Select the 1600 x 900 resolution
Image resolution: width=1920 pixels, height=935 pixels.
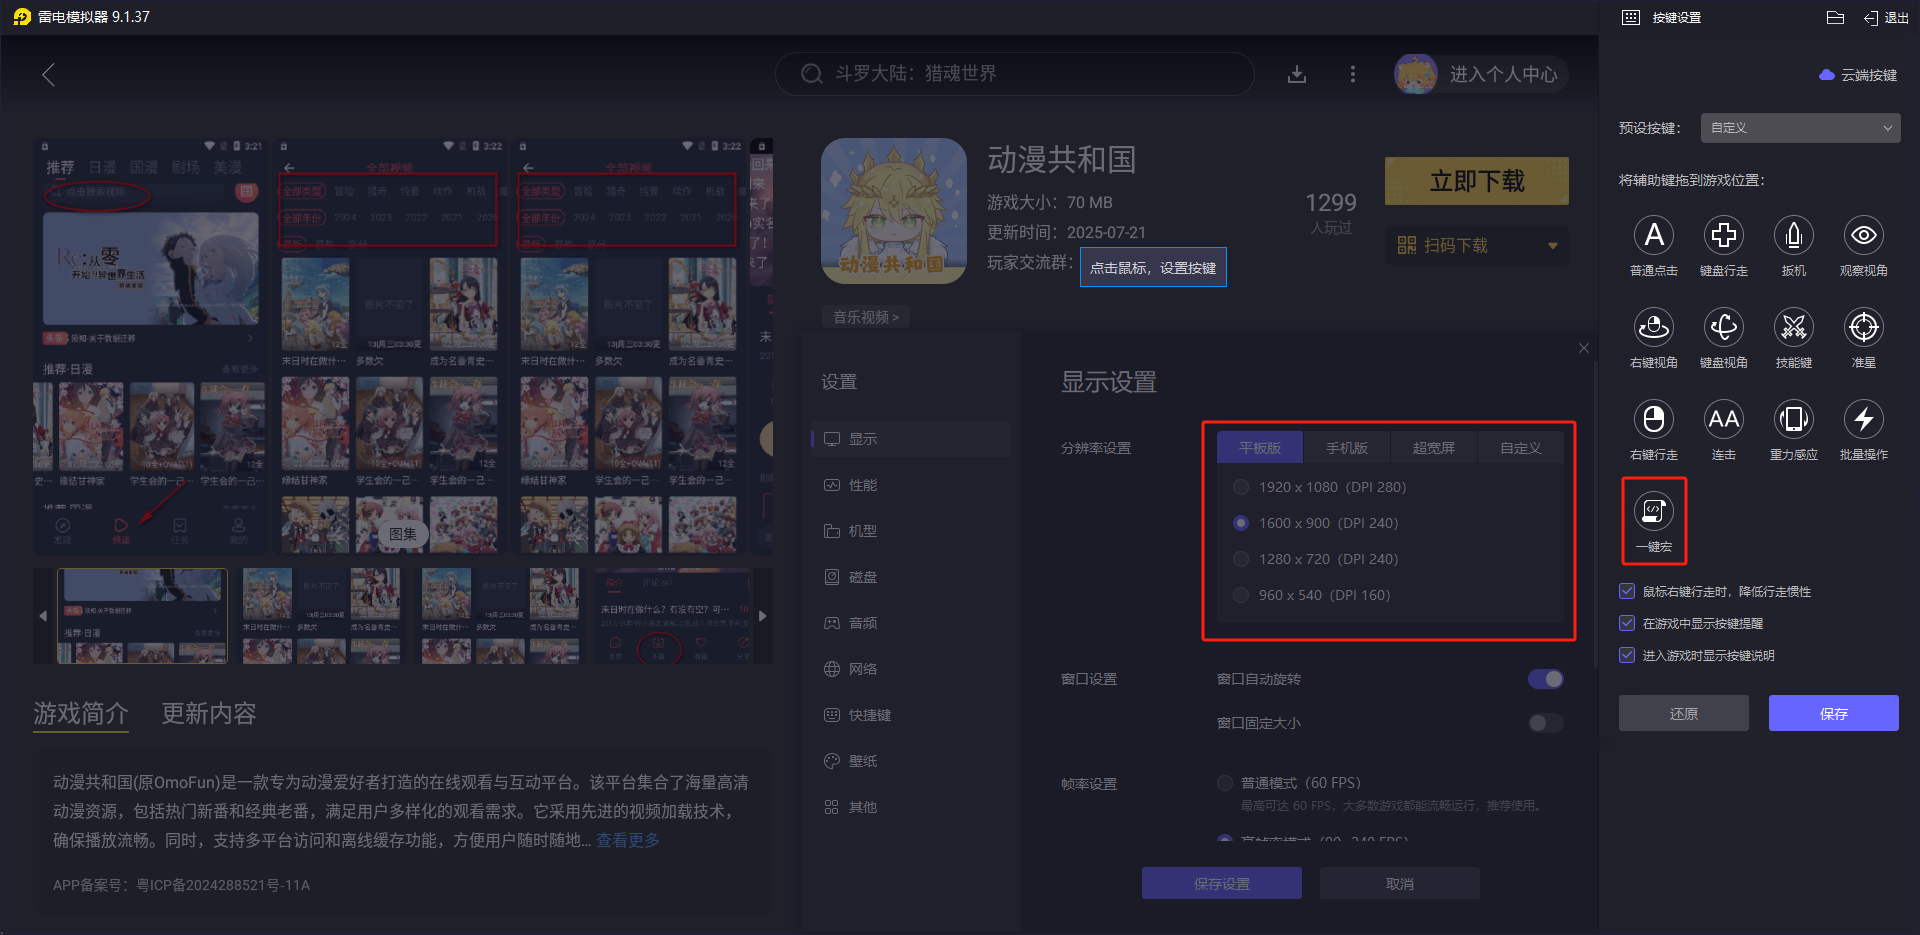coord(1241,523)
